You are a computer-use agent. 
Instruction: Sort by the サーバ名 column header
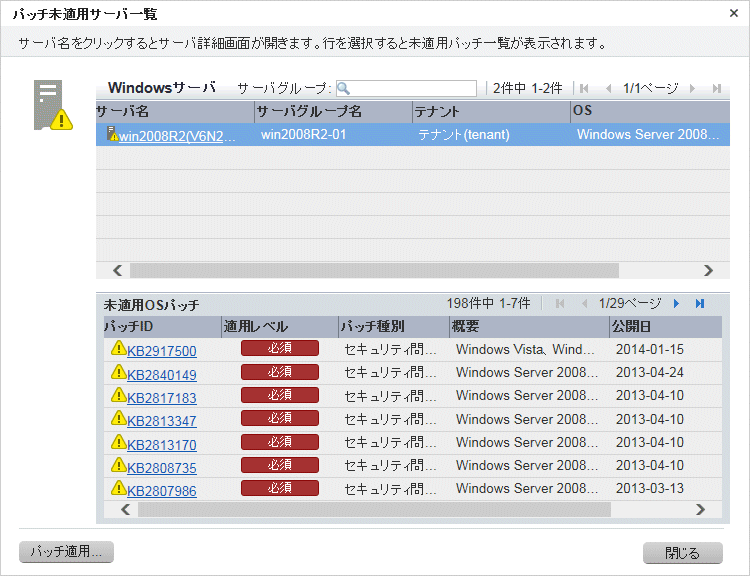[x=172, y=111]
